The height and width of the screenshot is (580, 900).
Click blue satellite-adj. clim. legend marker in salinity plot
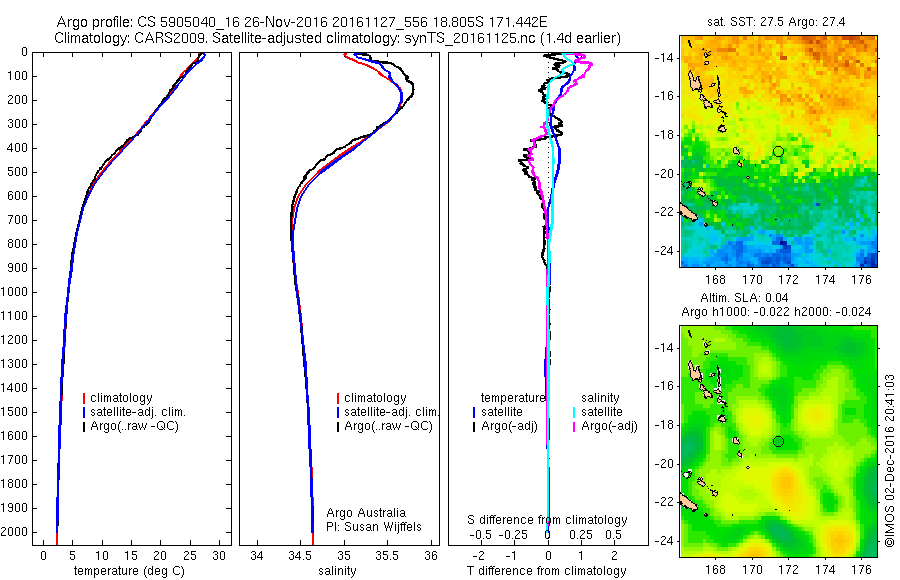(x=338, y=412)
